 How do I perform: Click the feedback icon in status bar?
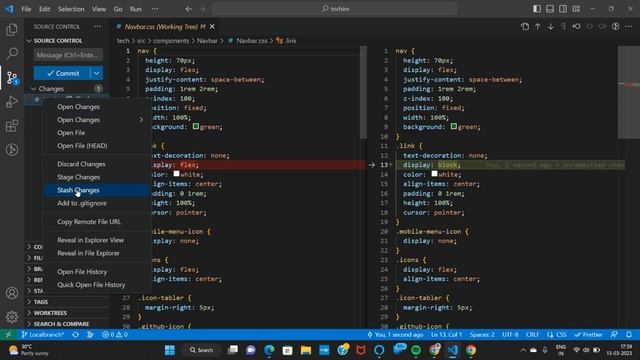[x=614, y=334]
